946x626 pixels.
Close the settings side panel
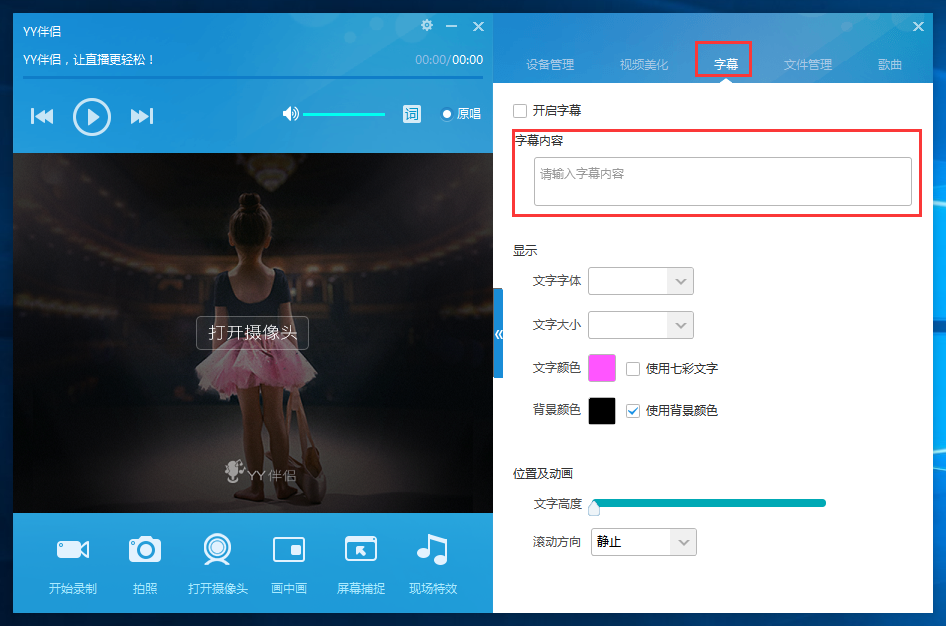tap(918, 27)
